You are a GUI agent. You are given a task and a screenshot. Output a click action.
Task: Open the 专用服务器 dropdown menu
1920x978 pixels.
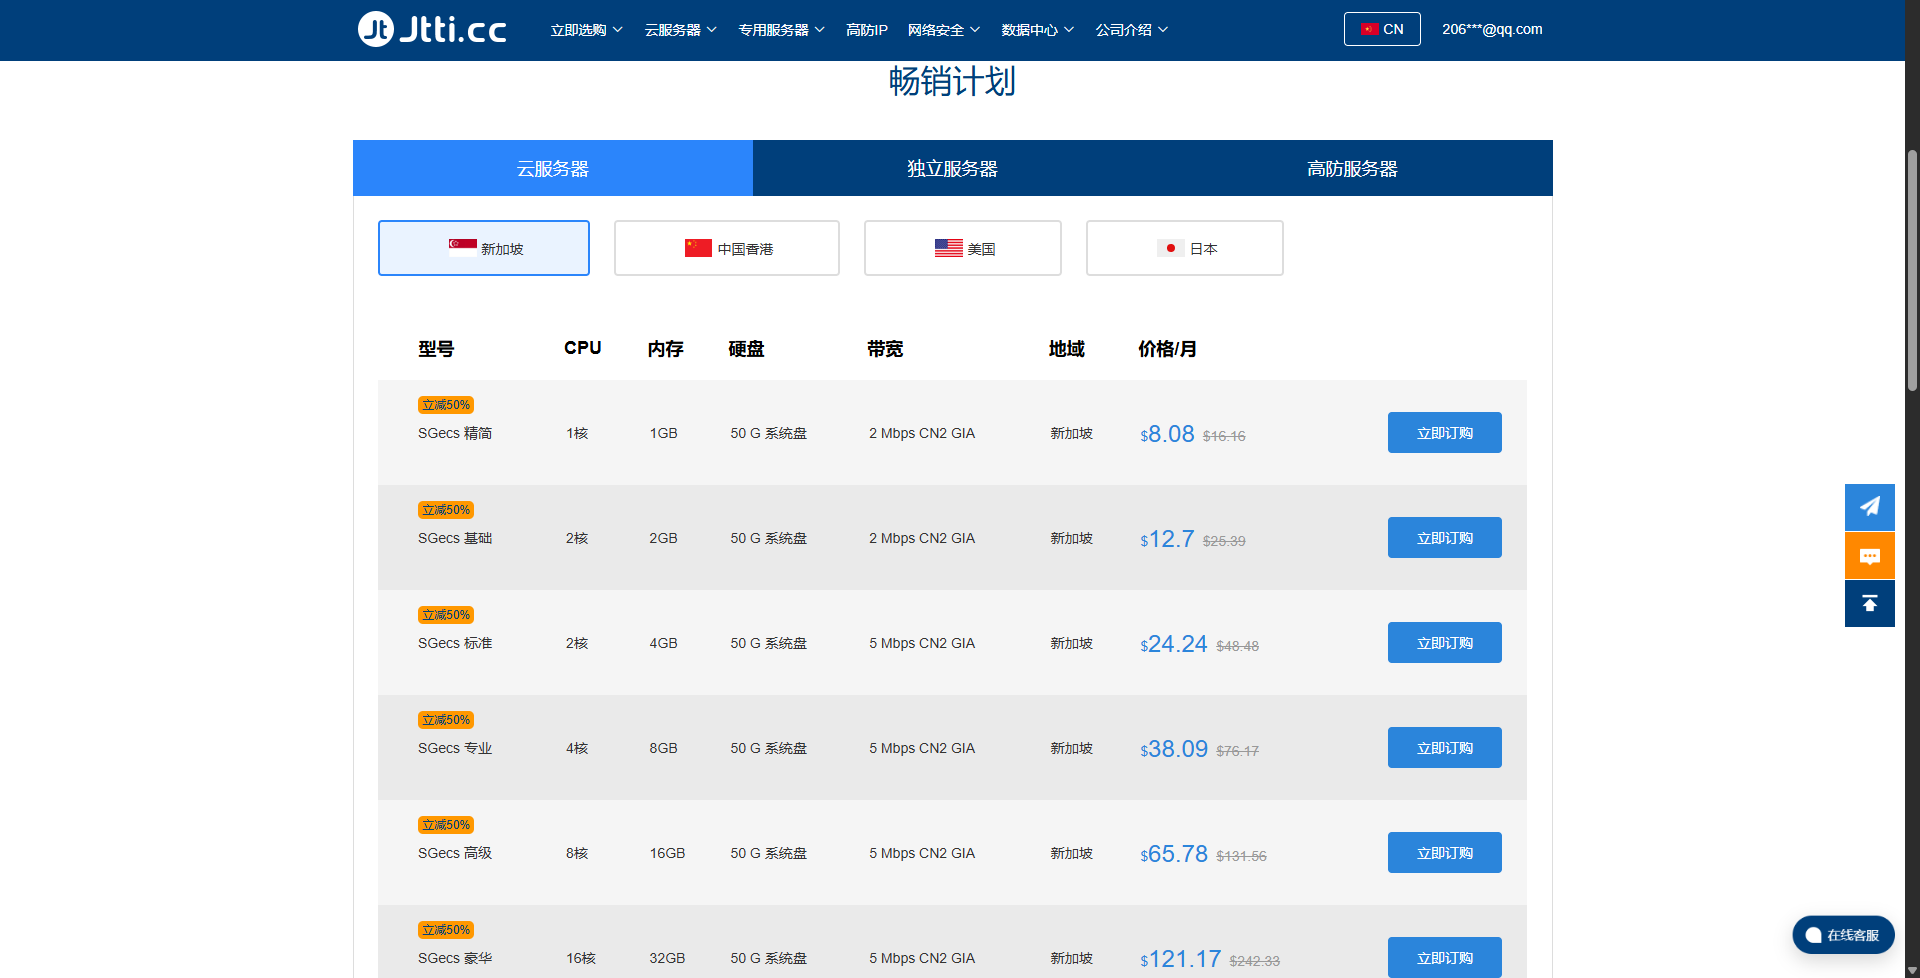781,30
